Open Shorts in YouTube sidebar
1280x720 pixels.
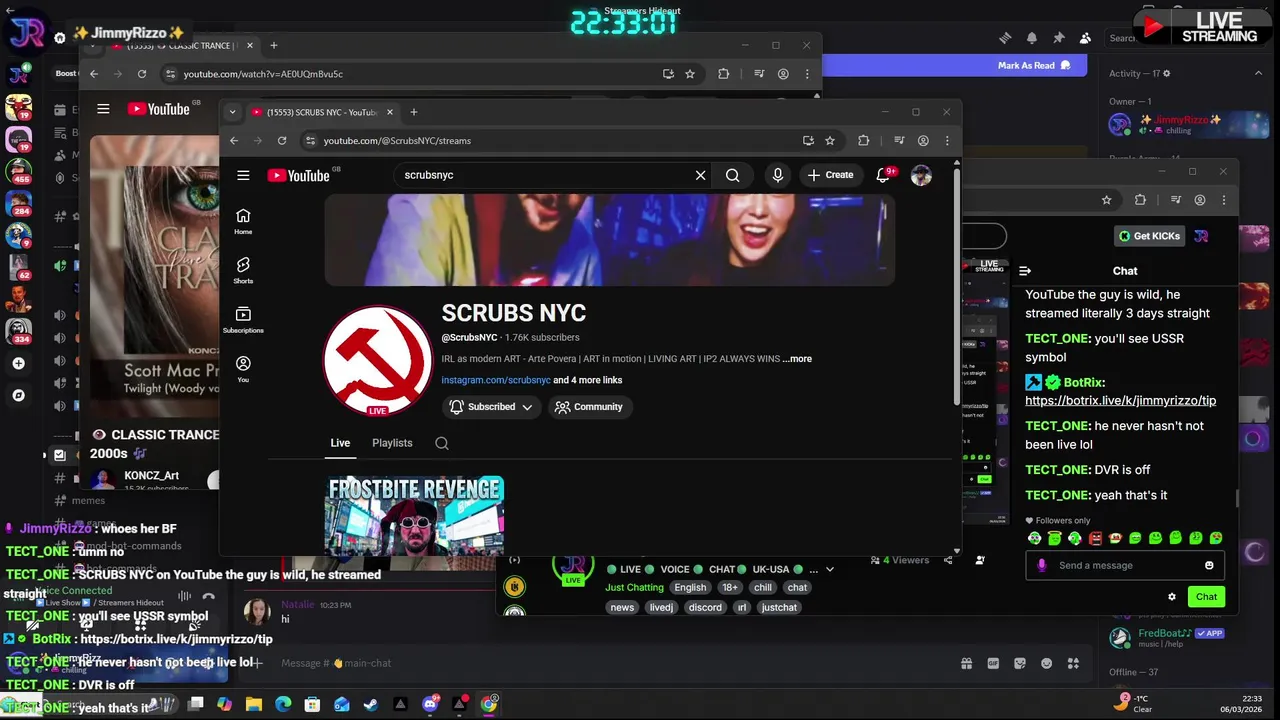pyautogui.click(x=243, y=270)
